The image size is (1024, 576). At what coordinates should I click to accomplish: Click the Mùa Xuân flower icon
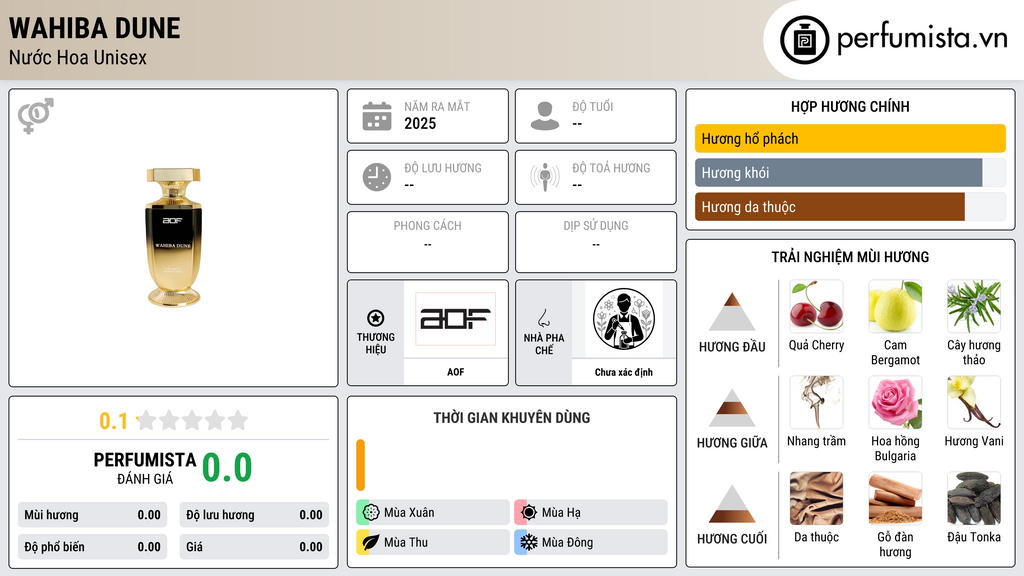pos(371,512)
